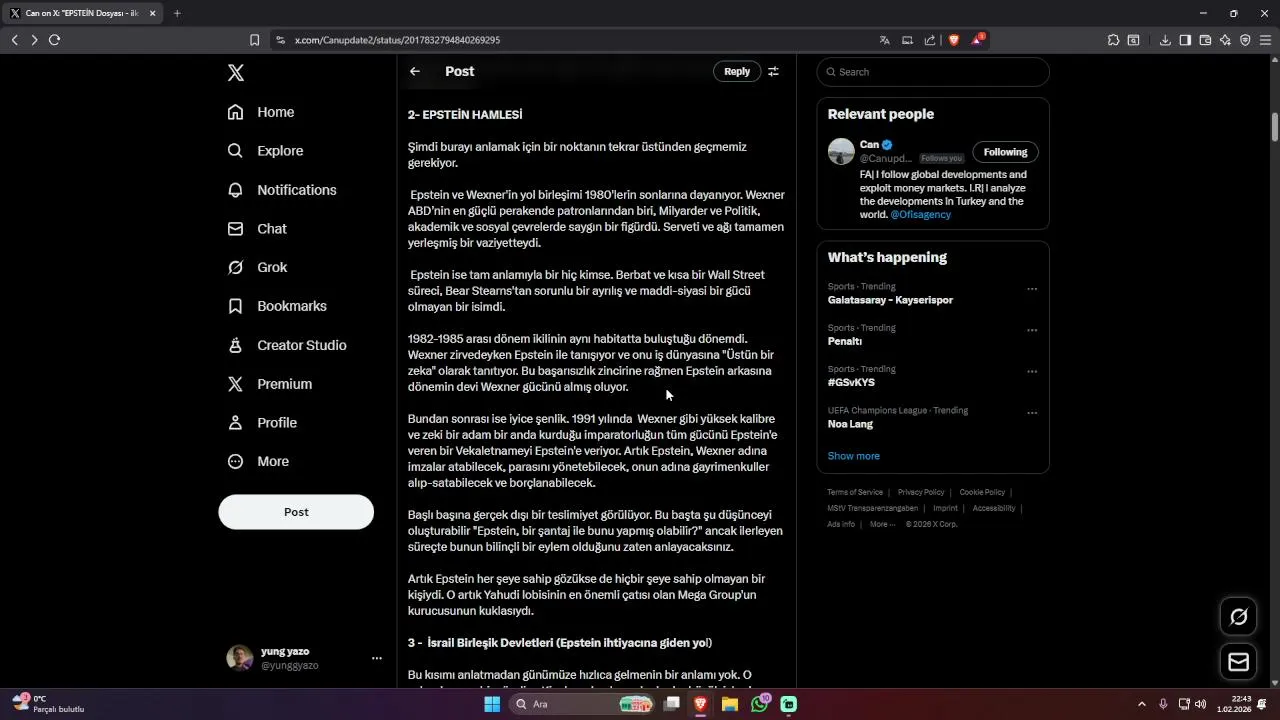The height and width of the screenshot is (720, 1280).
Task: Open Brave Rewards triangle icon
Action: (x=977, y=40)
